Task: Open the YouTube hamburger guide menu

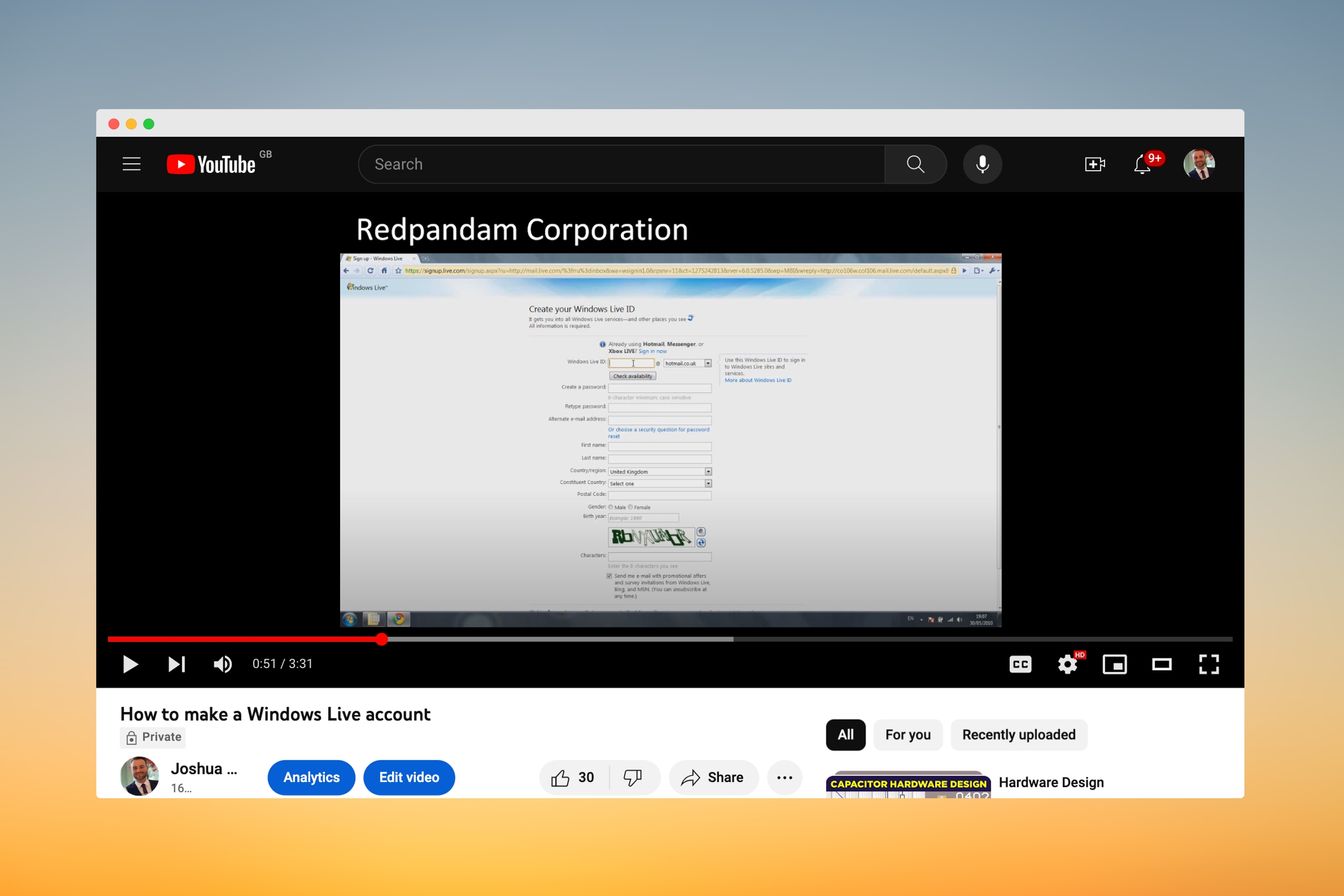Action: point(131,164)
